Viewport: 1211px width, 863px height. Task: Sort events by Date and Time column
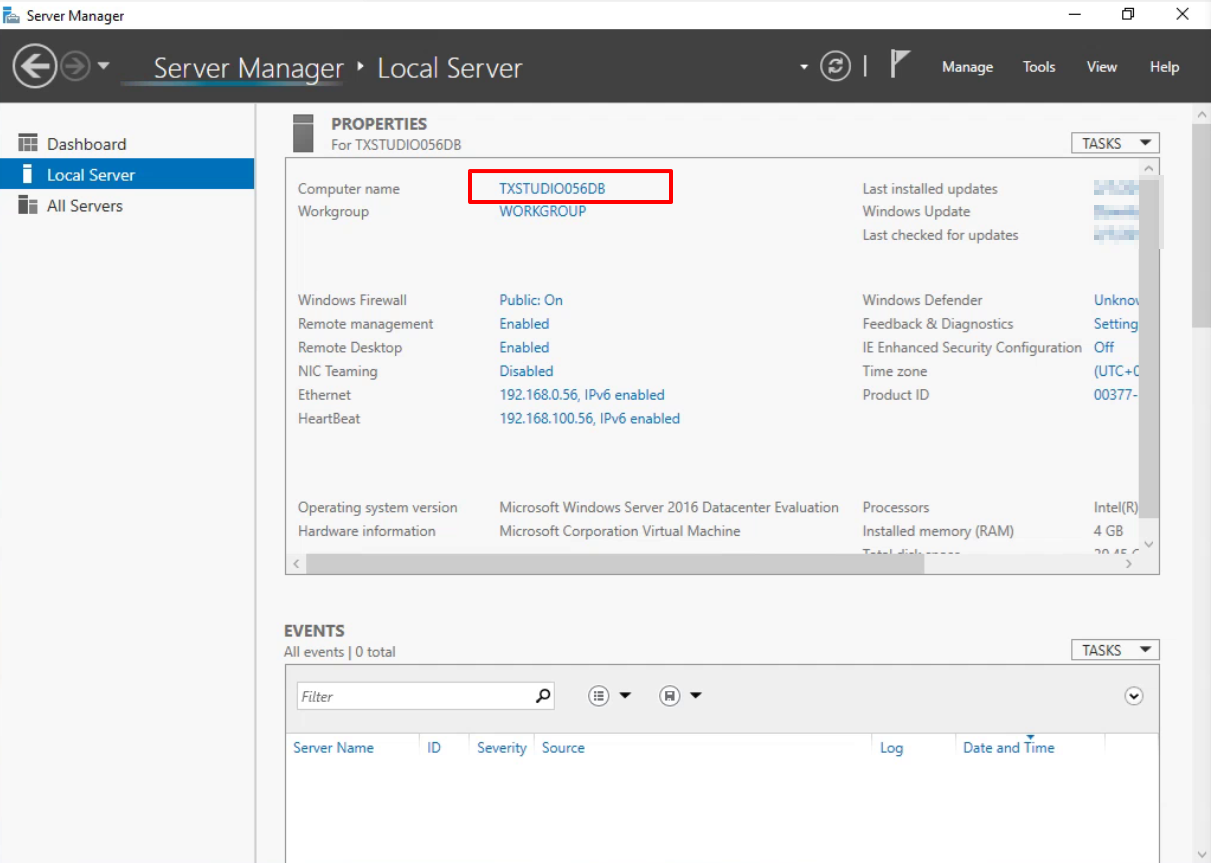click(1009, 748)
